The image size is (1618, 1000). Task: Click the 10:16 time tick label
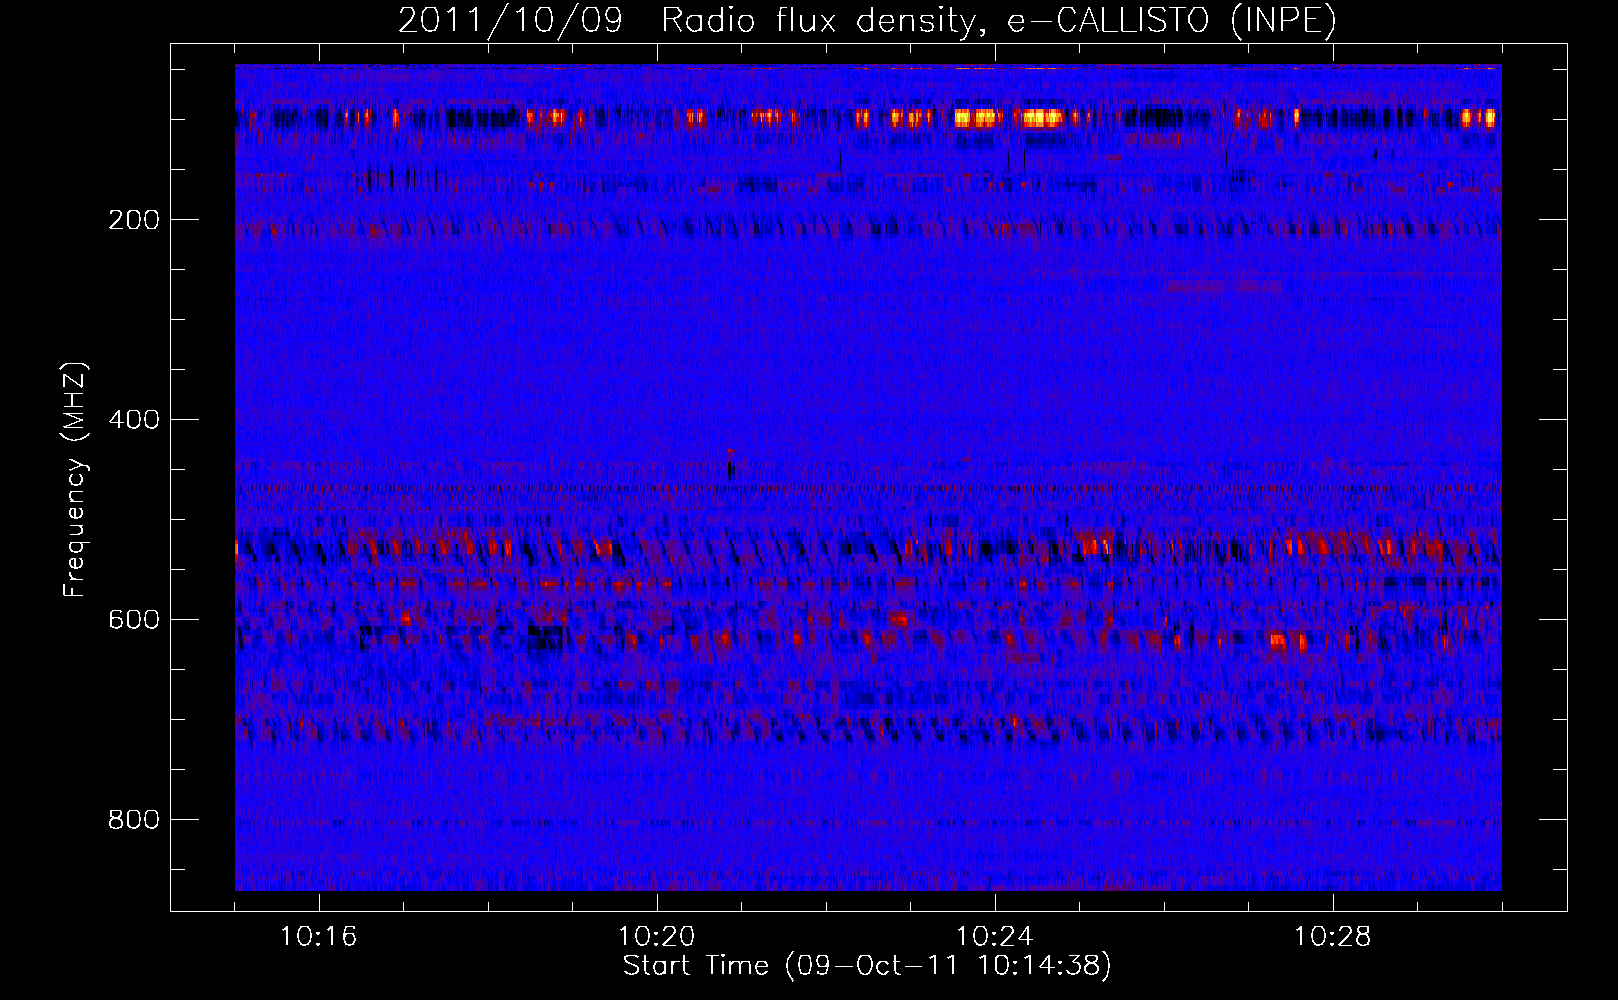click(318, 937)
